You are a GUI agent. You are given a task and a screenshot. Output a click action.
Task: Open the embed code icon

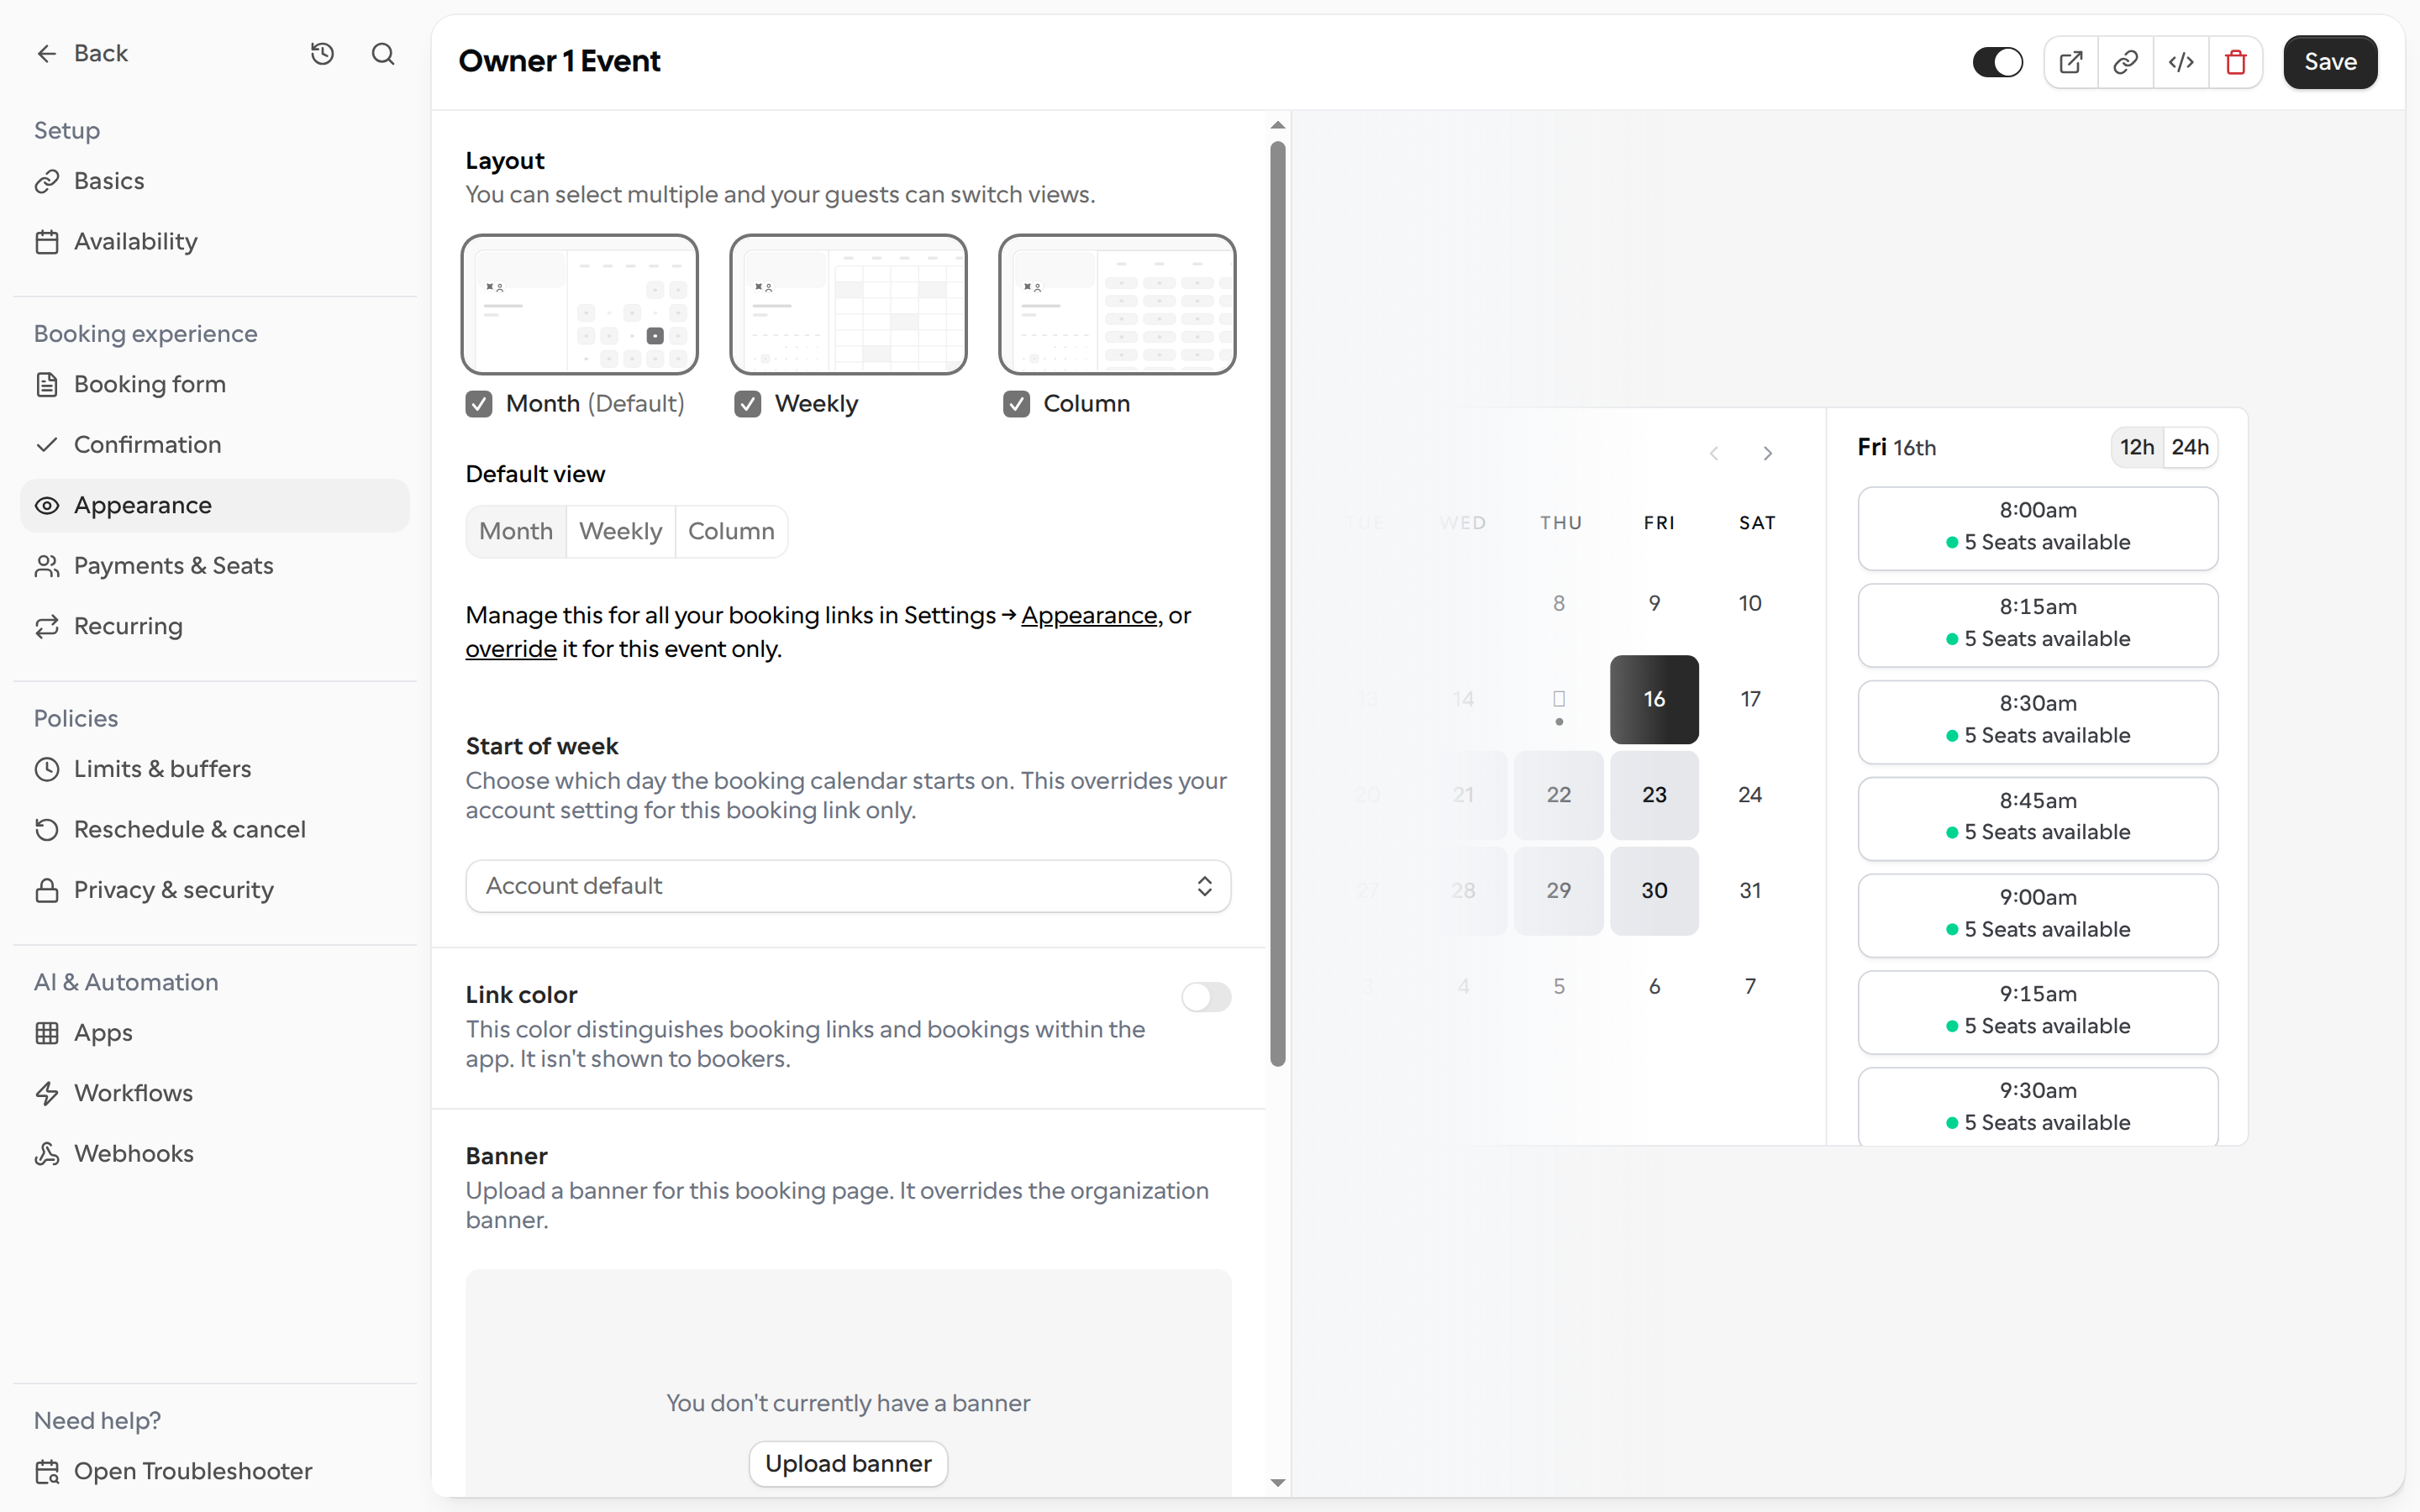coord(2181,62)
